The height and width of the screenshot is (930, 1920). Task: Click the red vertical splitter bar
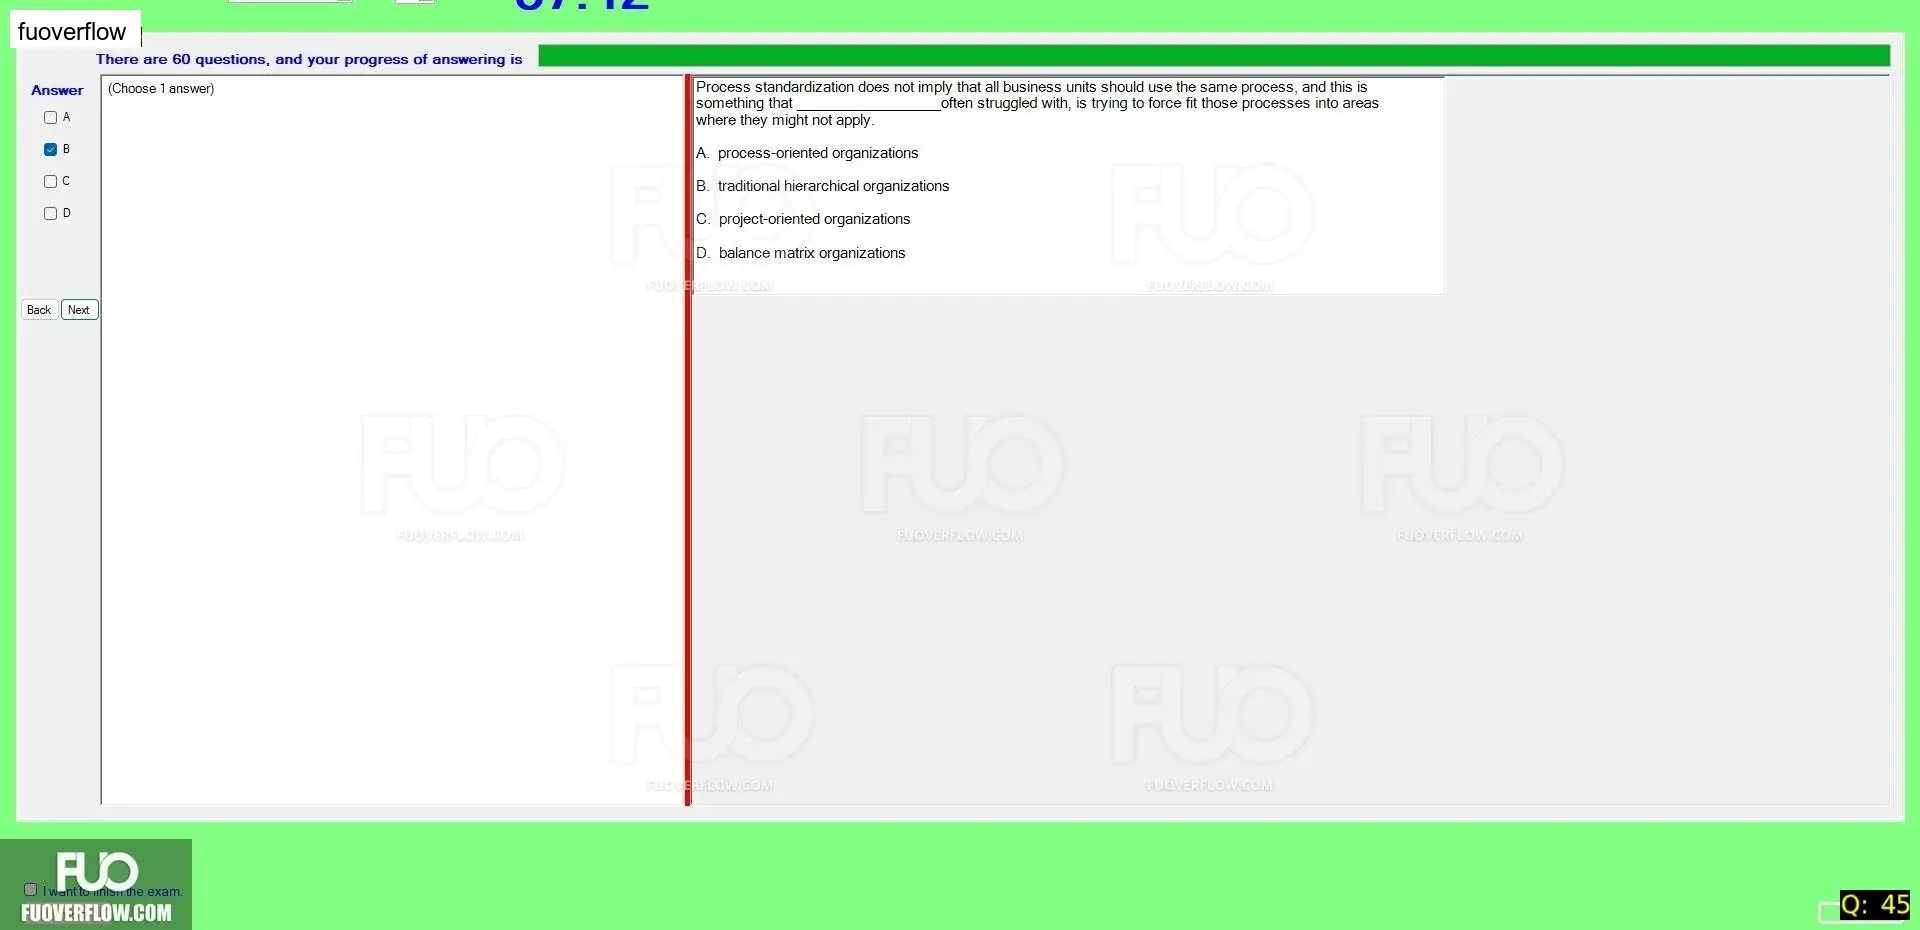click(688, 440)
